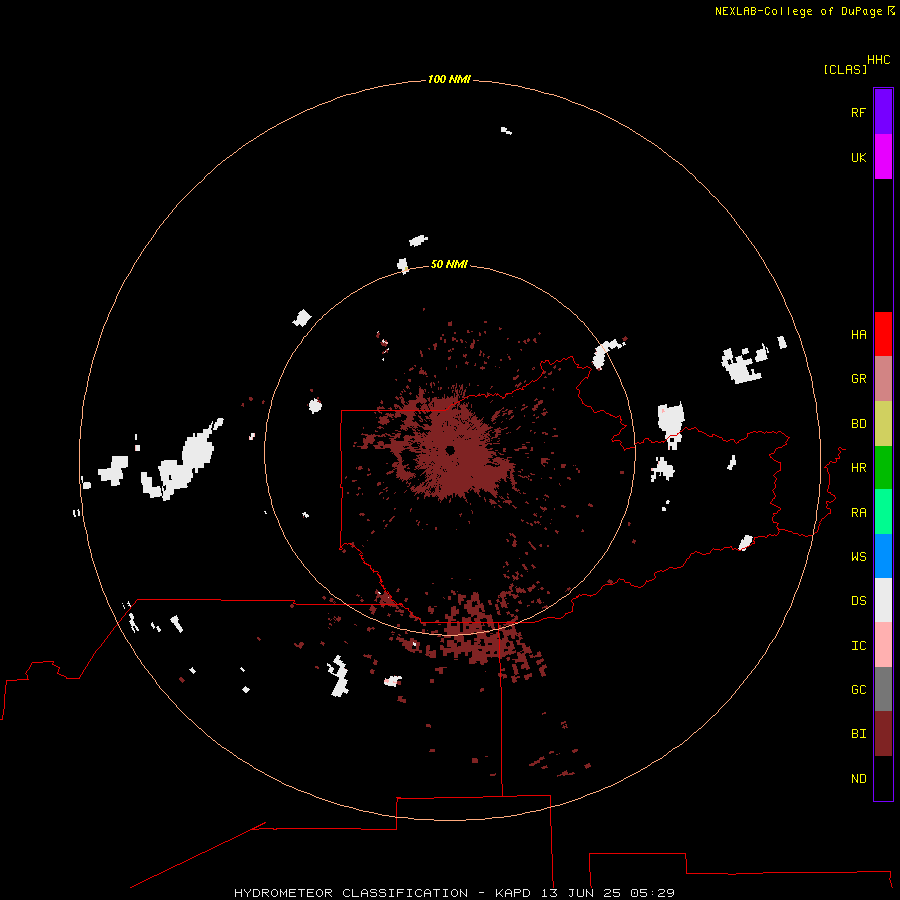Click the purple RF legend color swatch

point(883,112)
